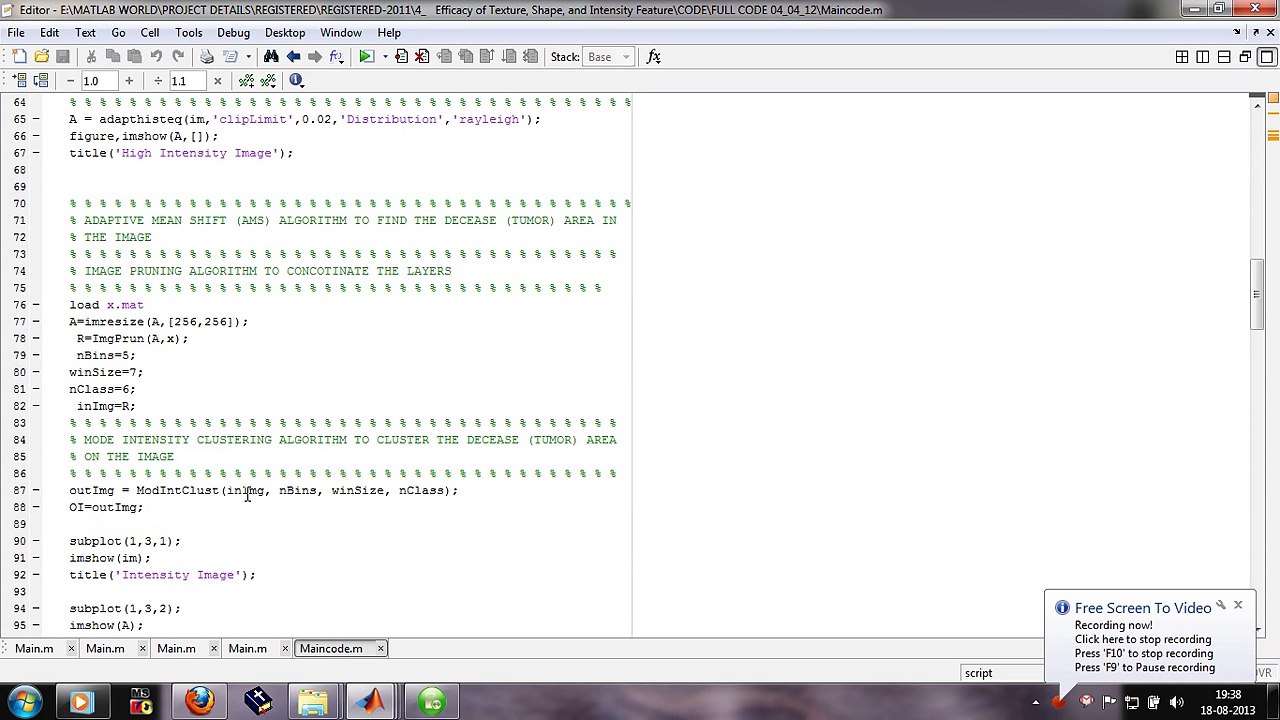This screenshot has height=720, width=1280.
Task: Toggle the Set/clear breakpoint button
Action: pyautogui.click(x=401, y=57)
